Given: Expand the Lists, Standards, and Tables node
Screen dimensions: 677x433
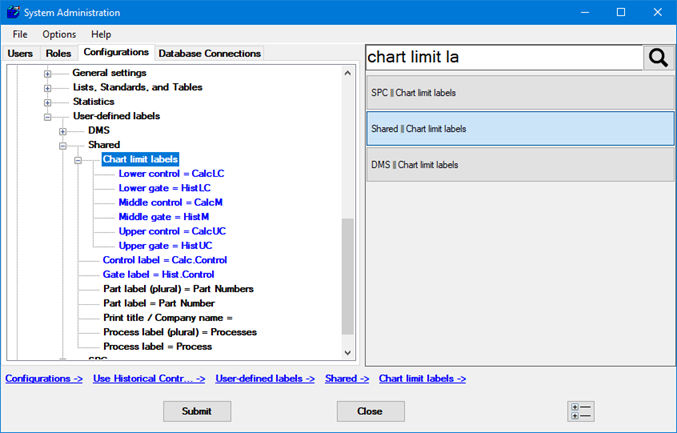Looking at the screenshot, I should coord(48,88).
